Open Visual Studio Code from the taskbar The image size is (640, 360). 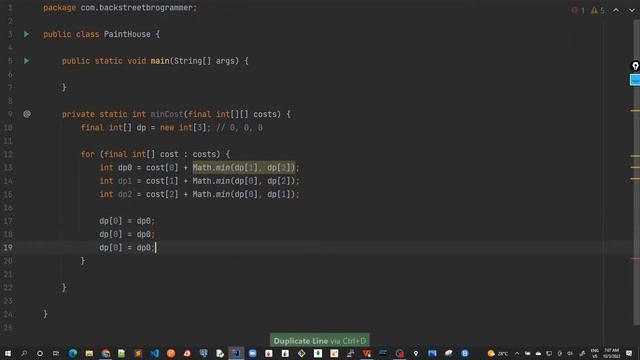(x=155, y=353)
